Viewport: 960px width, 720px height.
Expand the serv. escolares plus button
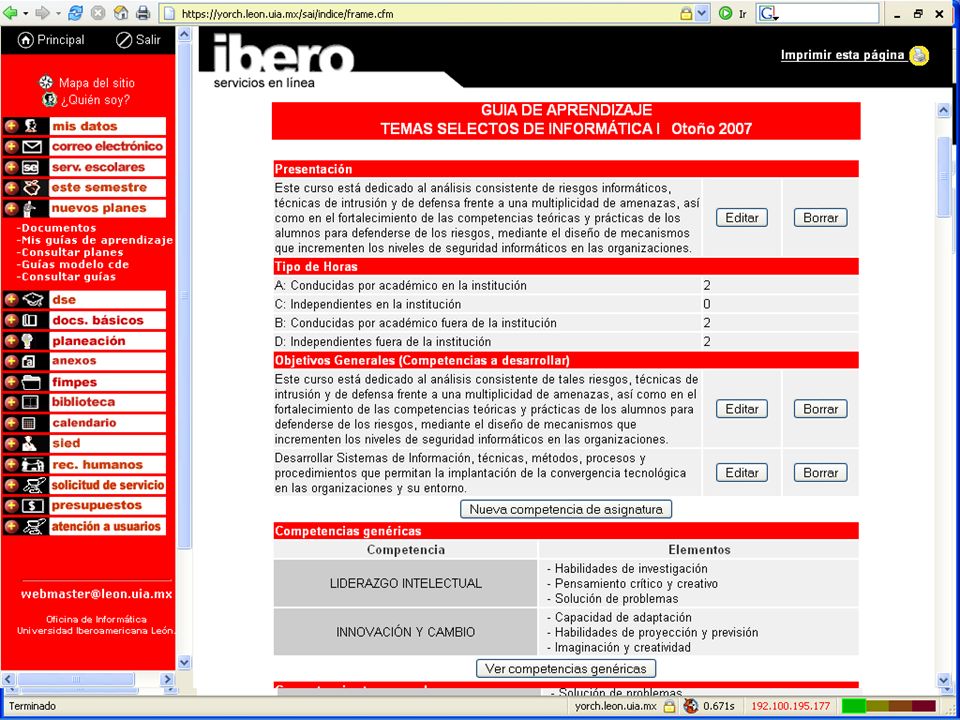tap(11, 167)
